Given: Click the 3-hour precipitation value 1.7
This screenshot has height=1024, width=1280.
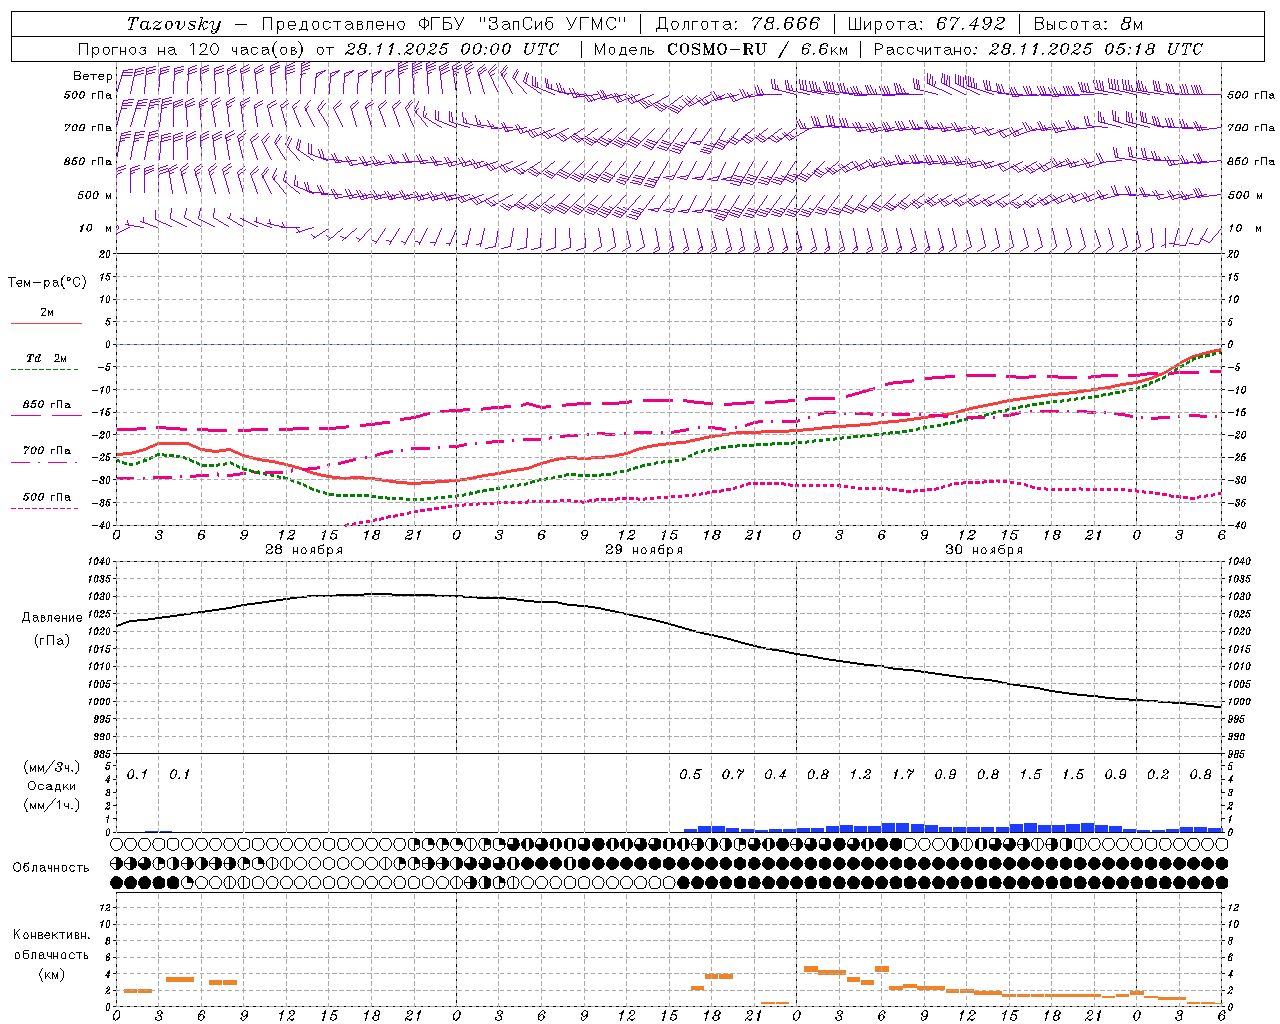Looking at the screenshot, I should 903,774.
